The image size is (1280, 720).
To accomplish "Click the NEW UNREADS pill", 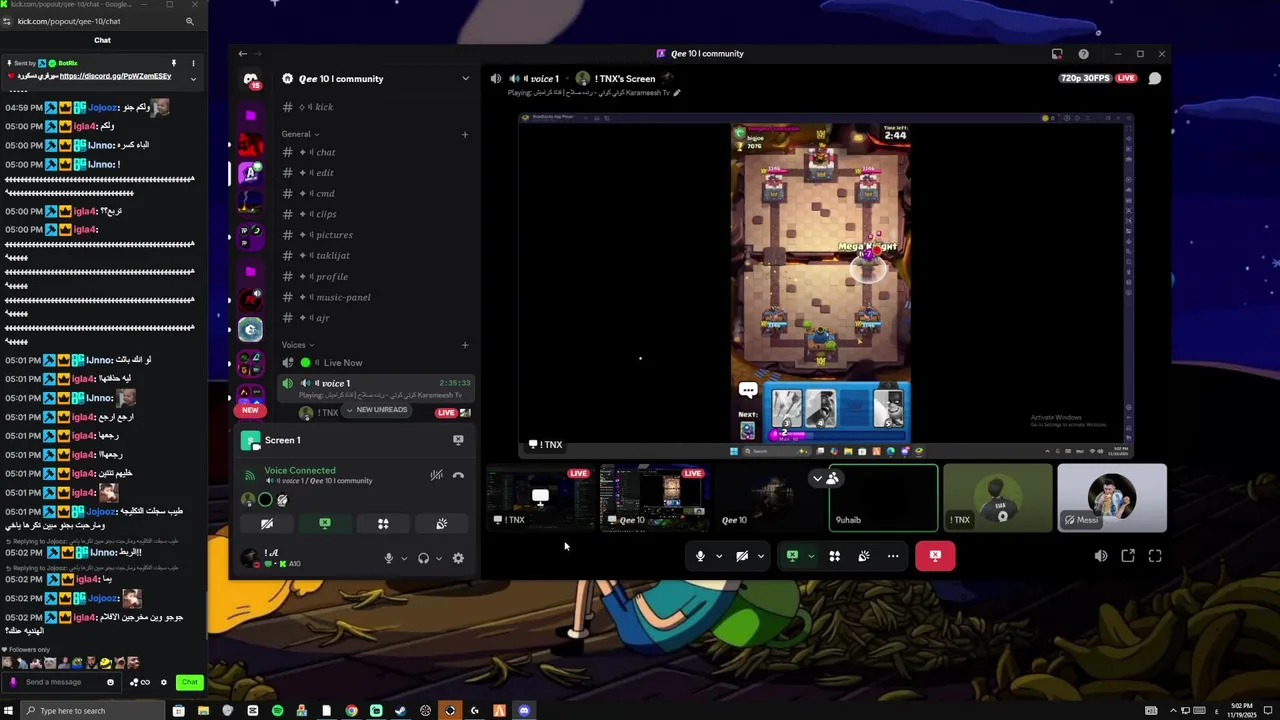I will click(377, 410).
